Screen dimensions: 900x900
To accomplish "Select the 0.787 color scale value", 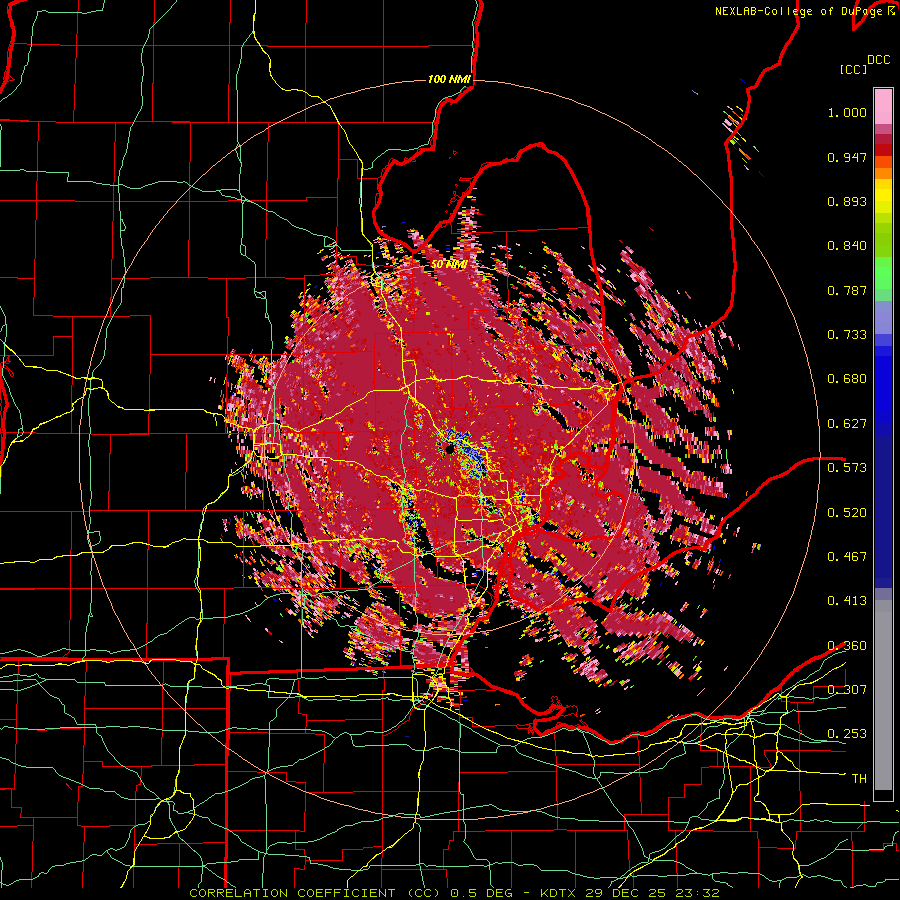I will pos(847,290).
